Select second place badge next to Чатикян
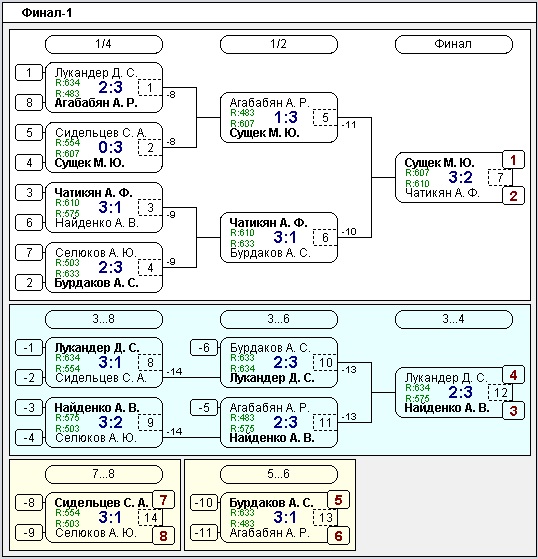The height and width of the screenshot is (559, 538). click(x=513, y=196)
